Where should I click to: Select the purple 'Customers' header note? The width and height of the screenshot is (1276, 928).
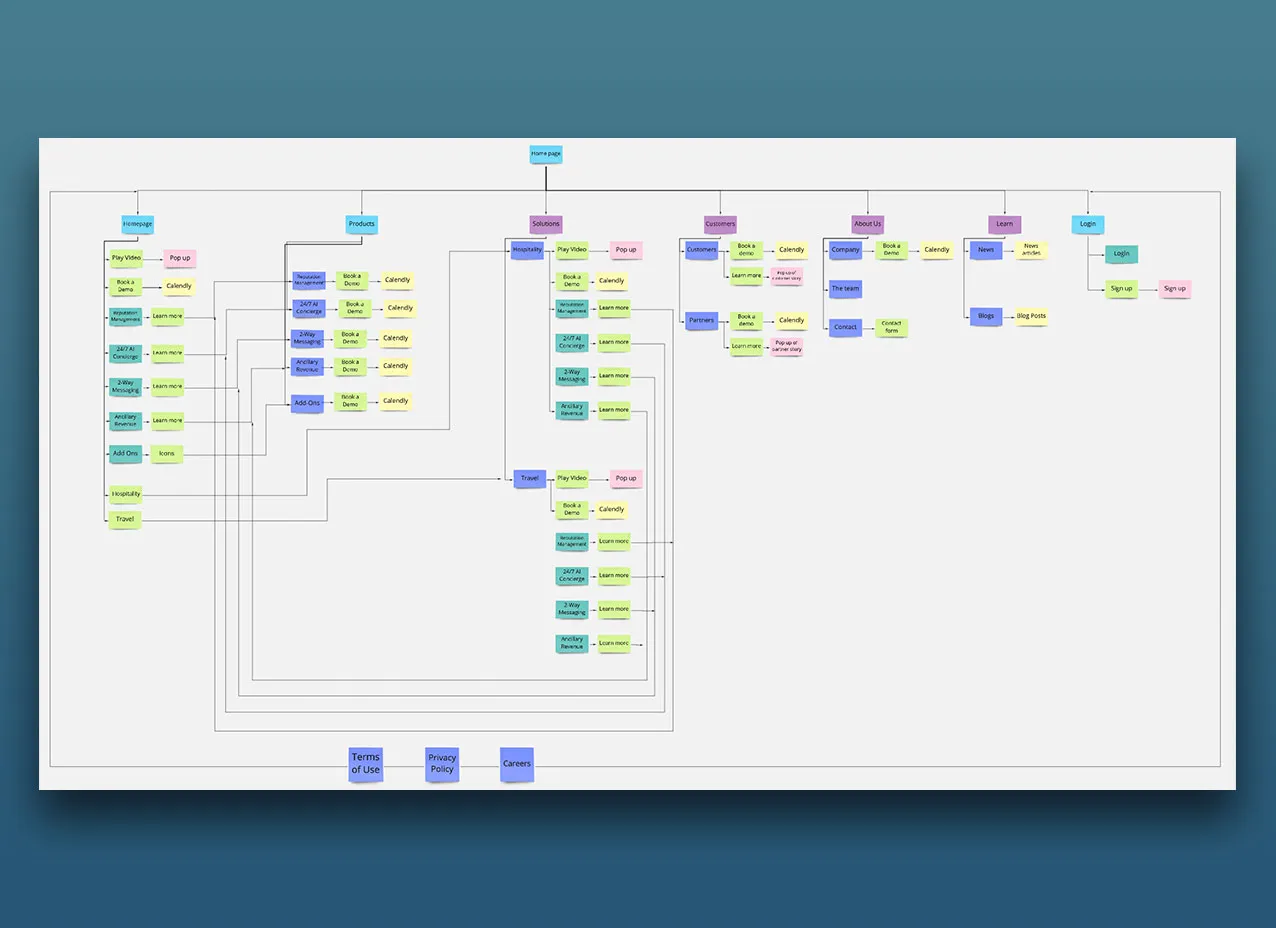pyautogui.click(x=720, y=224)
